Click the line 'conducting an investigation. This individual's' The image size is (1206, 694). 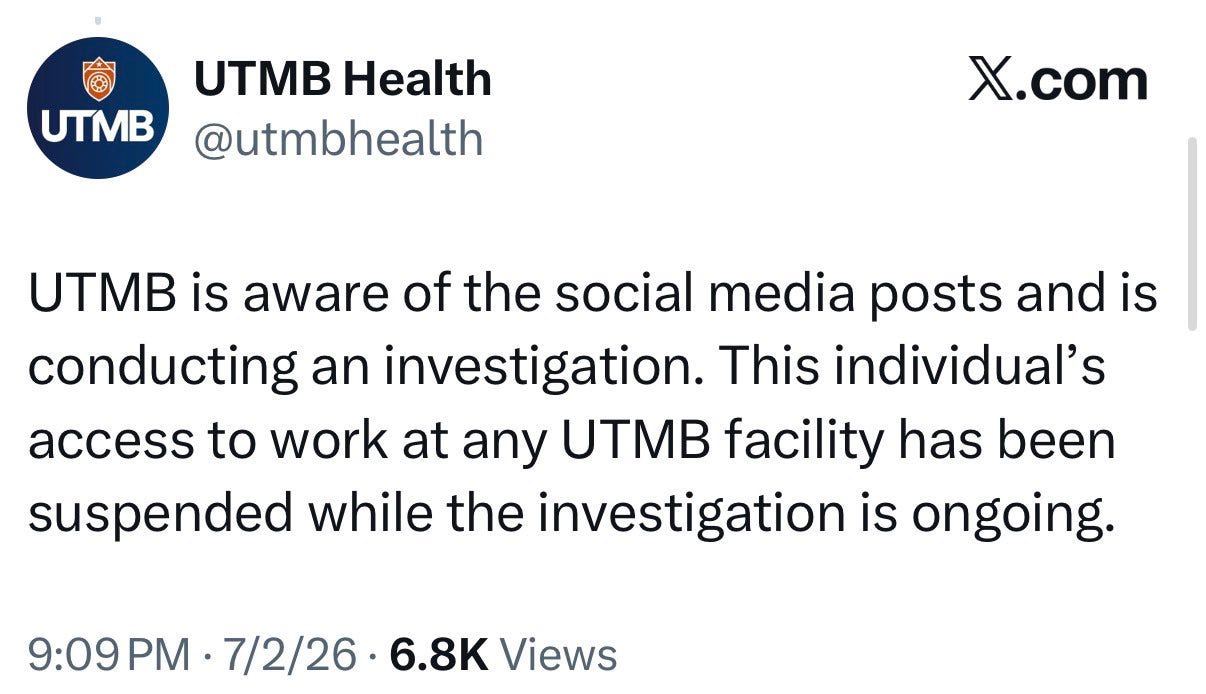coord(566,368)
